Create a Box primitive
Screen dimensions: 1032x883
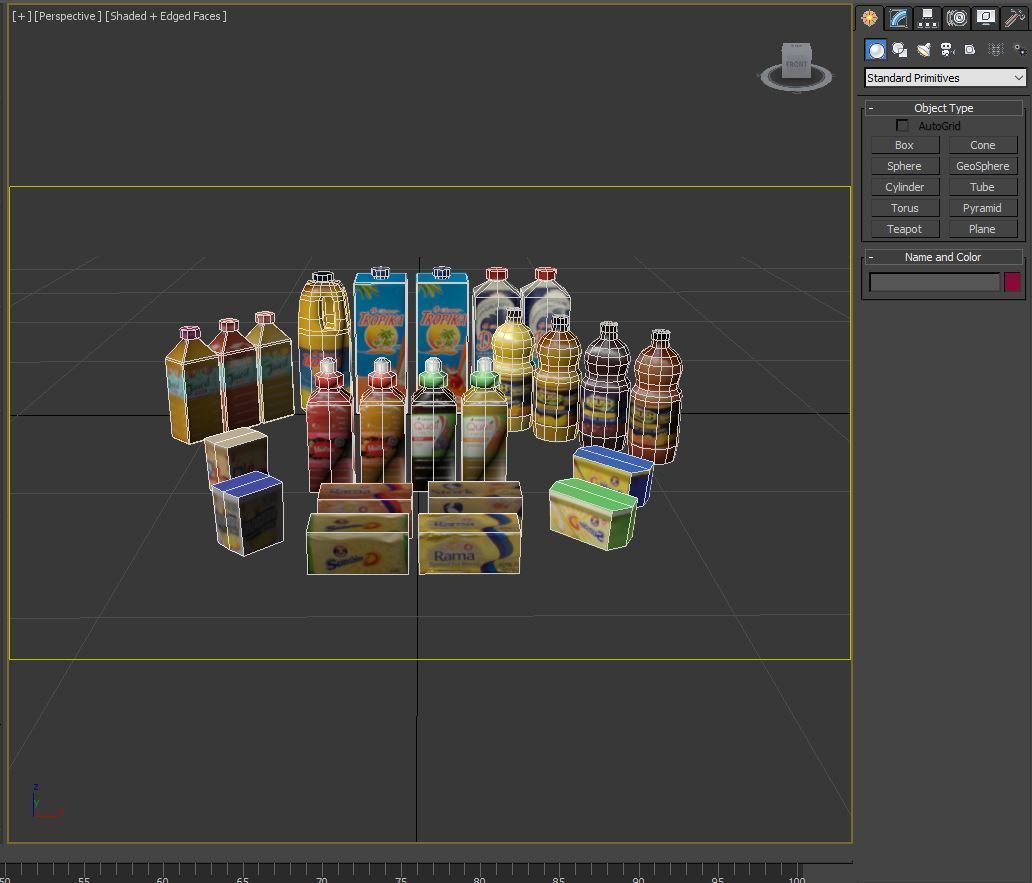[904, 145]
